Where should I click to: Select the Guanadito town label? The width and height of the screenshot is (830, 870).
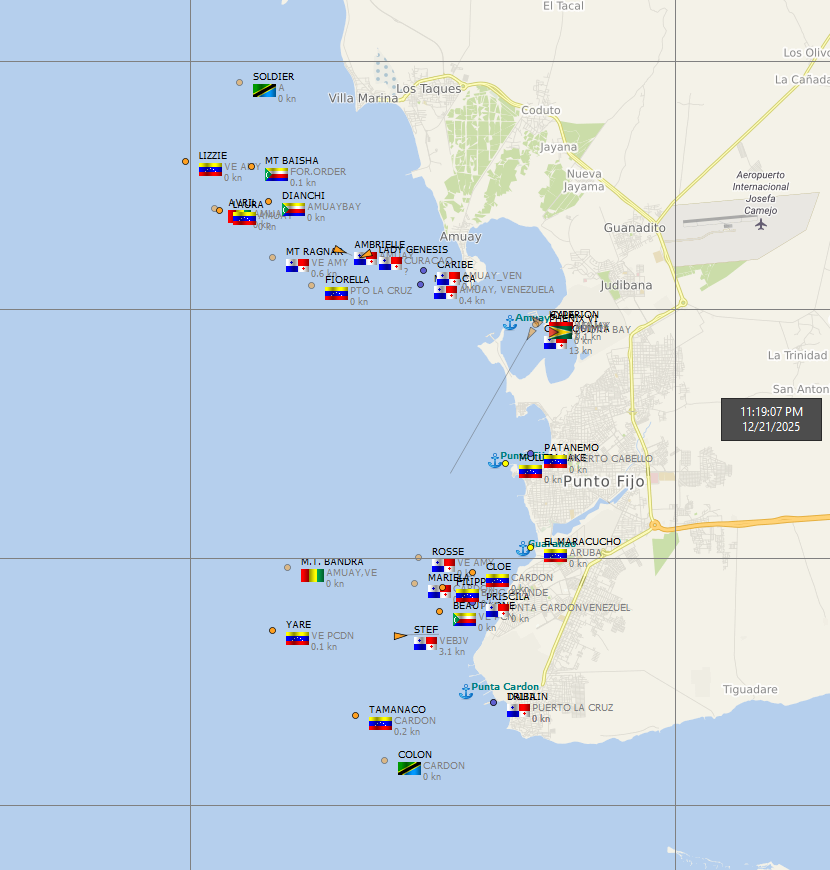coord(635,228)
